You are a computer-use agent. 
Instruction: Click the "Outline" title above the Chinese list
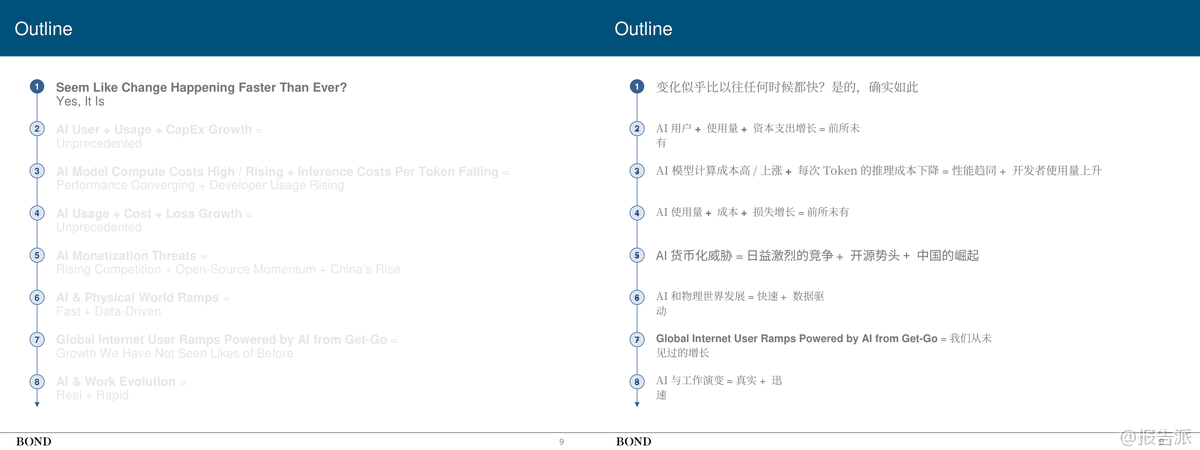(643, 29)
